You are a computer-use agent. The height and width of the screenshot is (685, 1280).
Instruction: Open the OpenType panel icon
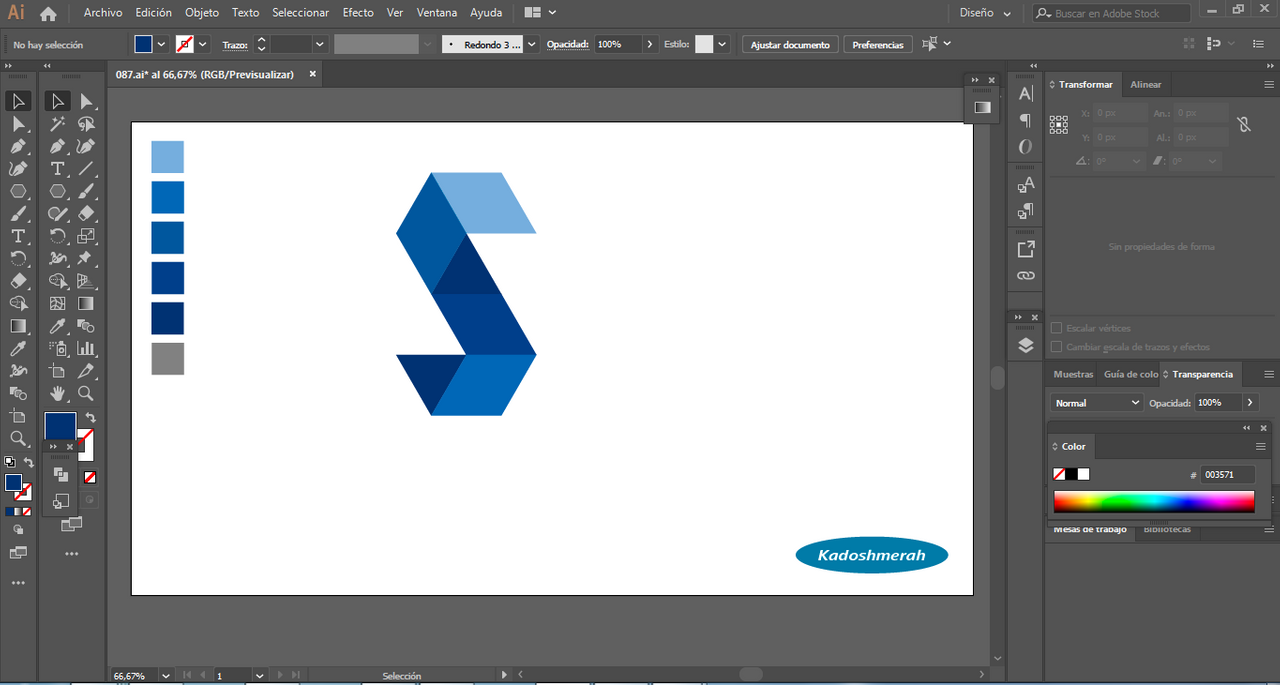point(1025,147)
